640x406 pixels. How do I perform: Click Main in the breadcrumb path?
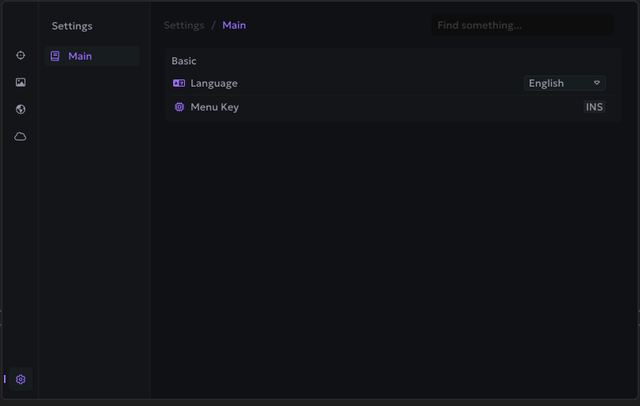234,25
